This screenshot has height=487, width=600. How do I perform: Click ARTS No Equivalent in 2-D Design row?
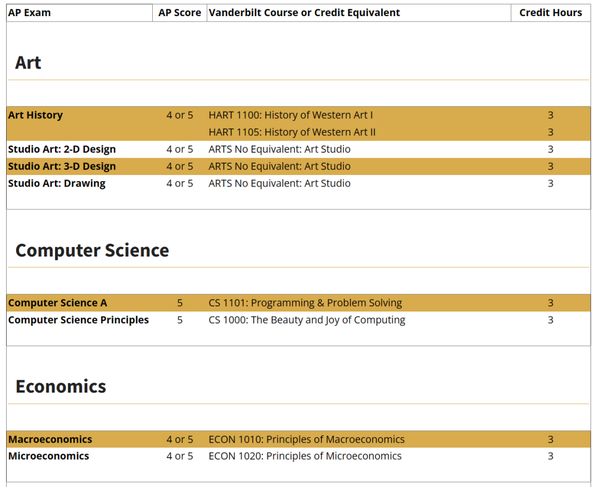[279, 149]
